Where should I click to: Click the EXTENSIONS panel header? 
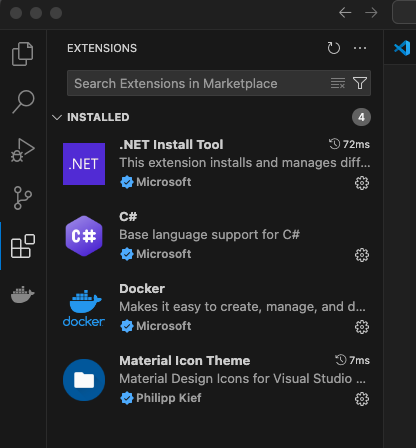click(x=102, y=48)
